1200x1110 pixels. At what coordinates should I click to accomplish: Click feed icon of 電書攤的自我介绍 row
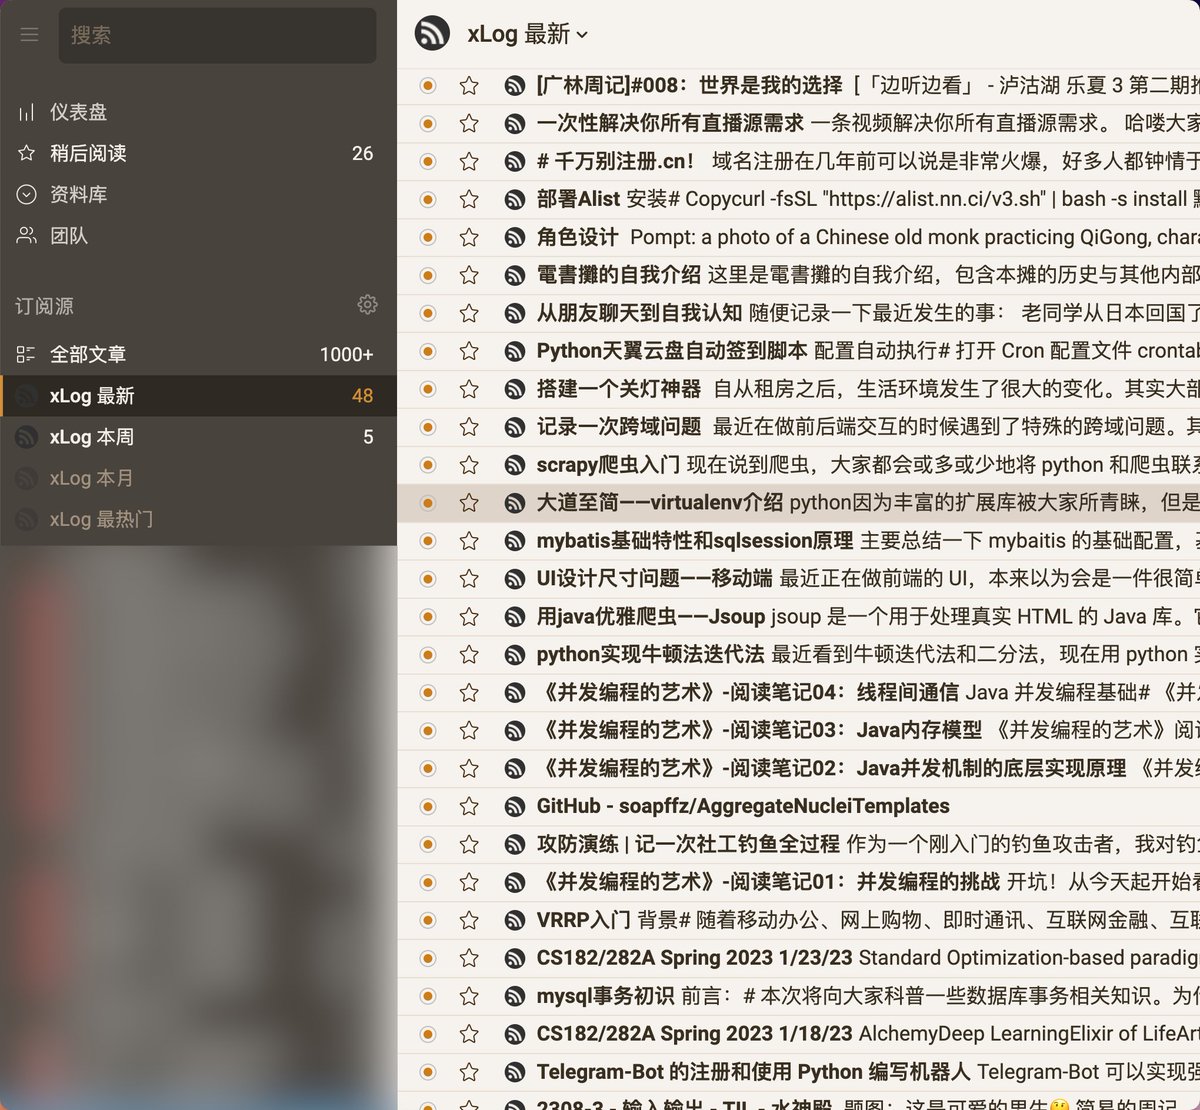[x=514, y=276]
